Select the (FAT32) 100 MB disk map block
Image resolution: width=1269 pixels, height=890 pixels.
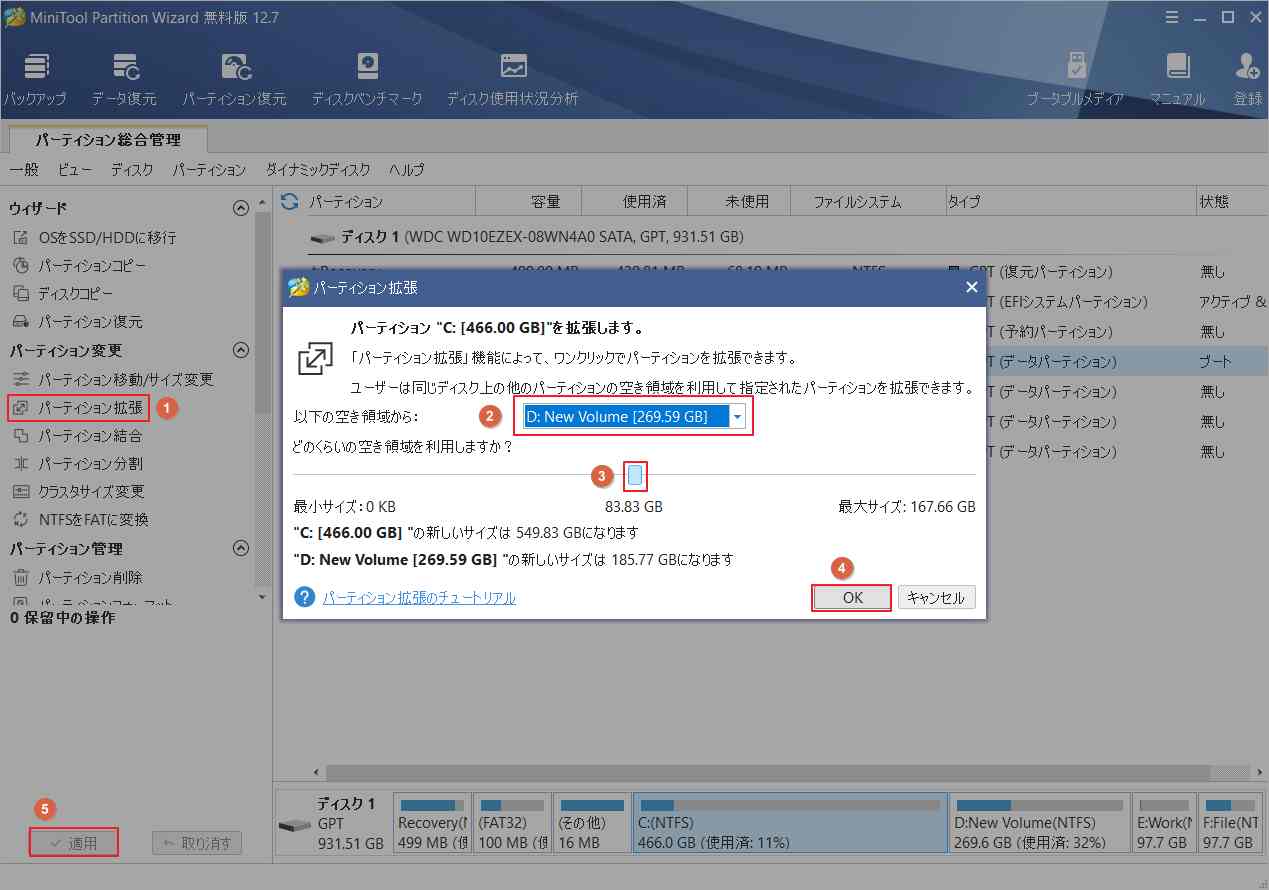[x=512, y=823]
